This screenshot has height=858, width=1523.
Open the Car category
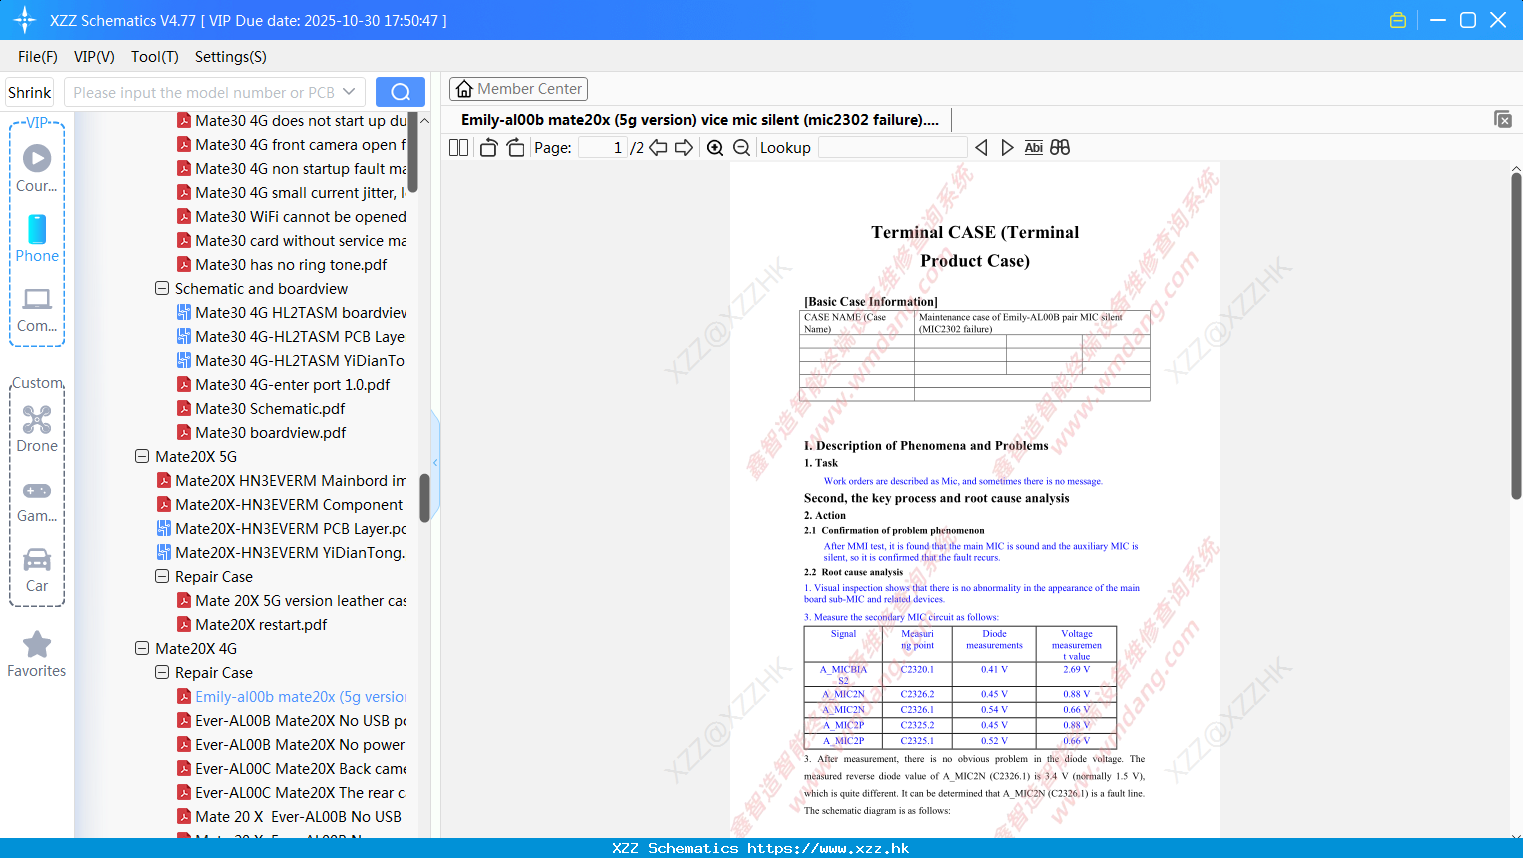pyautogui.click(x=37, y=570)
